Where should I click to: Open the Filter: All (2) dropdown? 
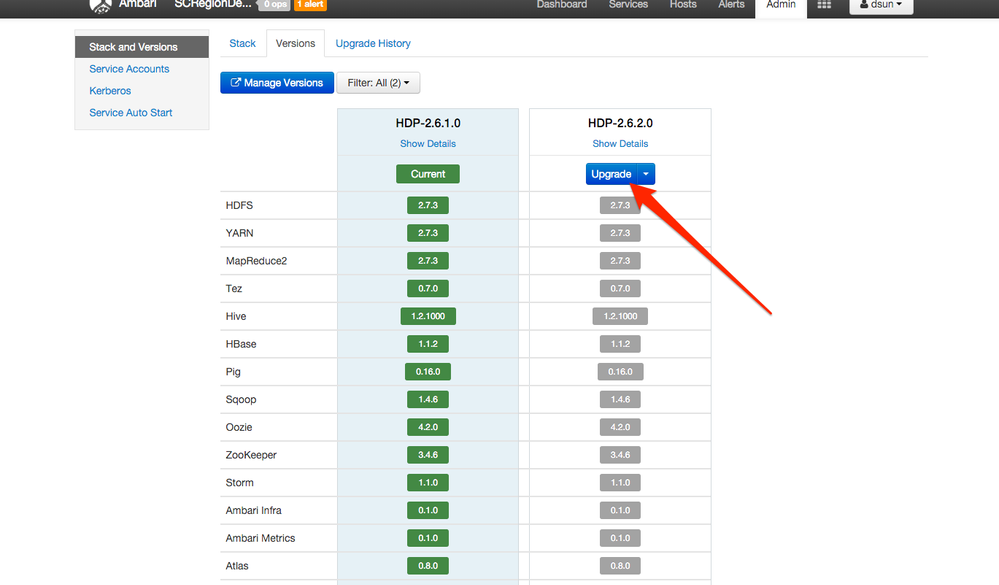(x=378, y=83)
